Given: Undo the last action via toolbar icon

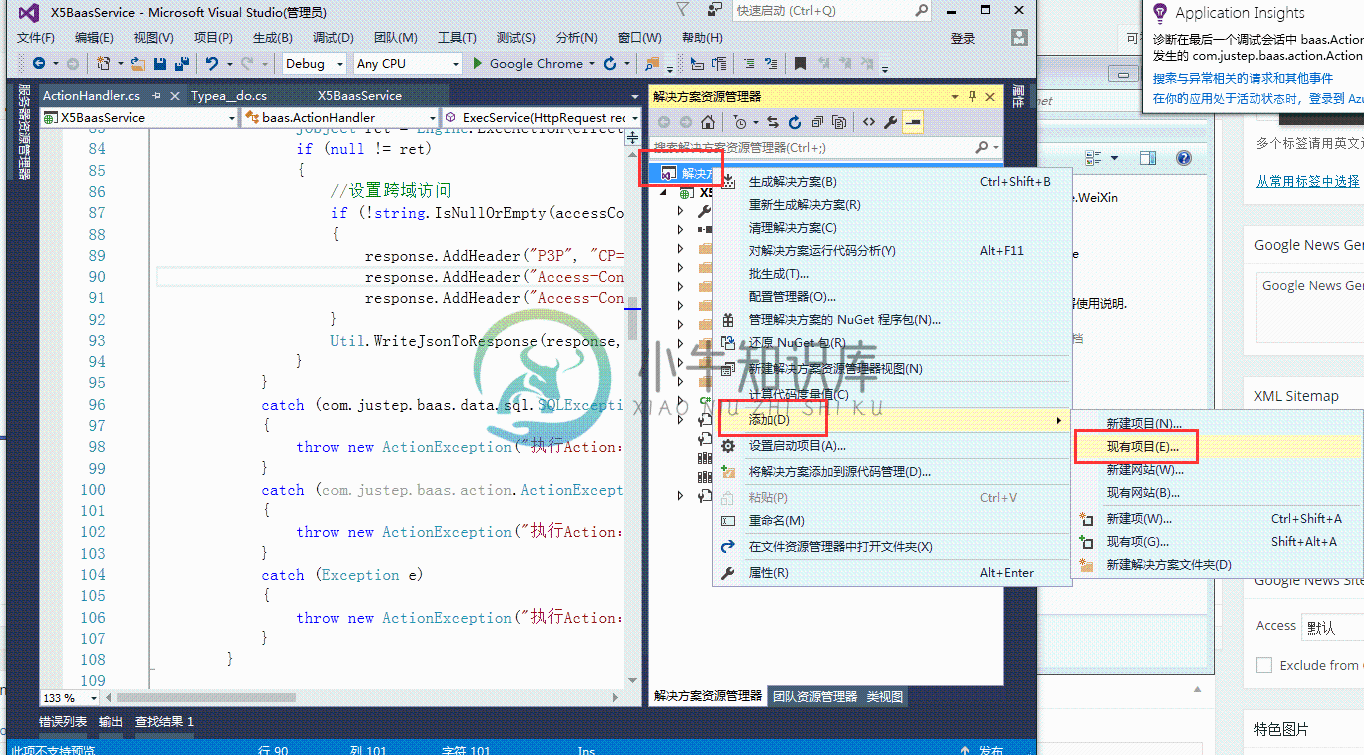Looking at the screenshot, I should pyautogui.click(x=212, y=63).
